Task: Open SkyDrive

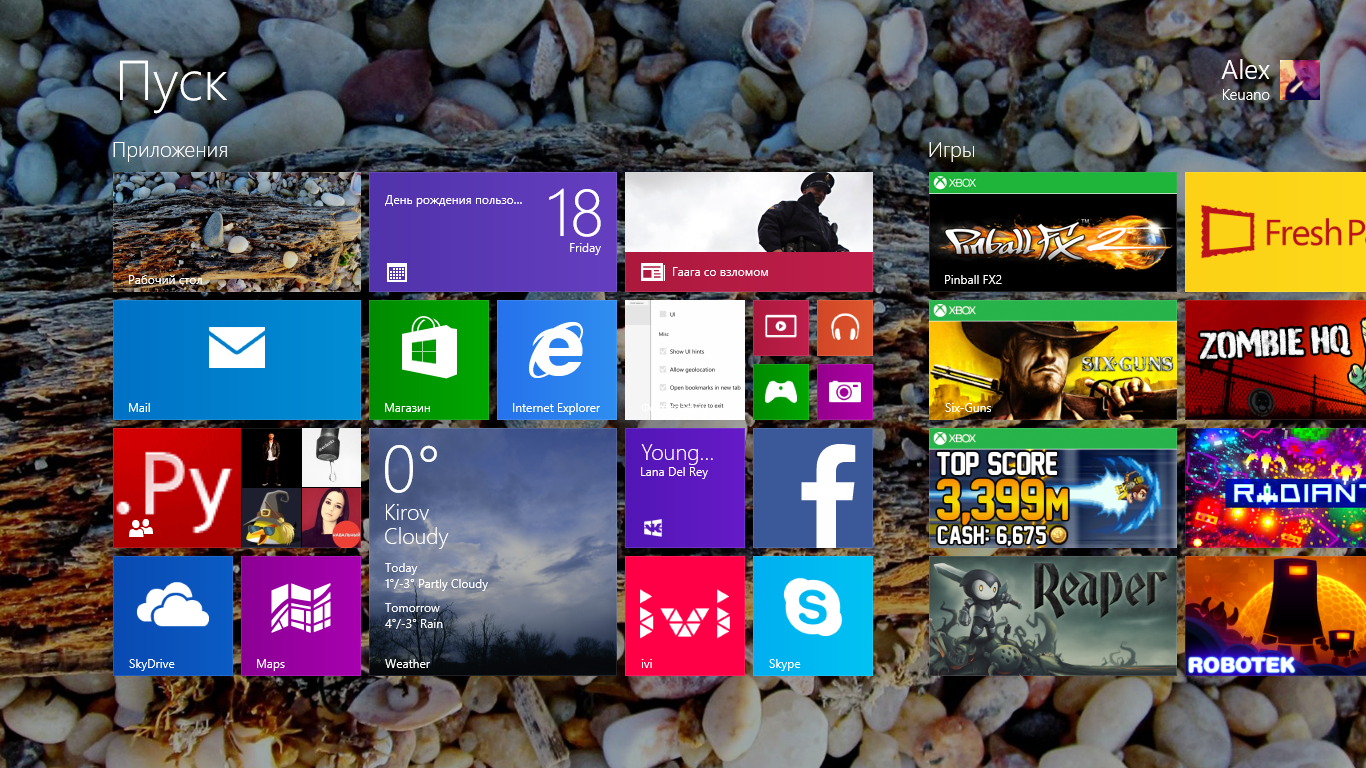Action: (173, 615)
